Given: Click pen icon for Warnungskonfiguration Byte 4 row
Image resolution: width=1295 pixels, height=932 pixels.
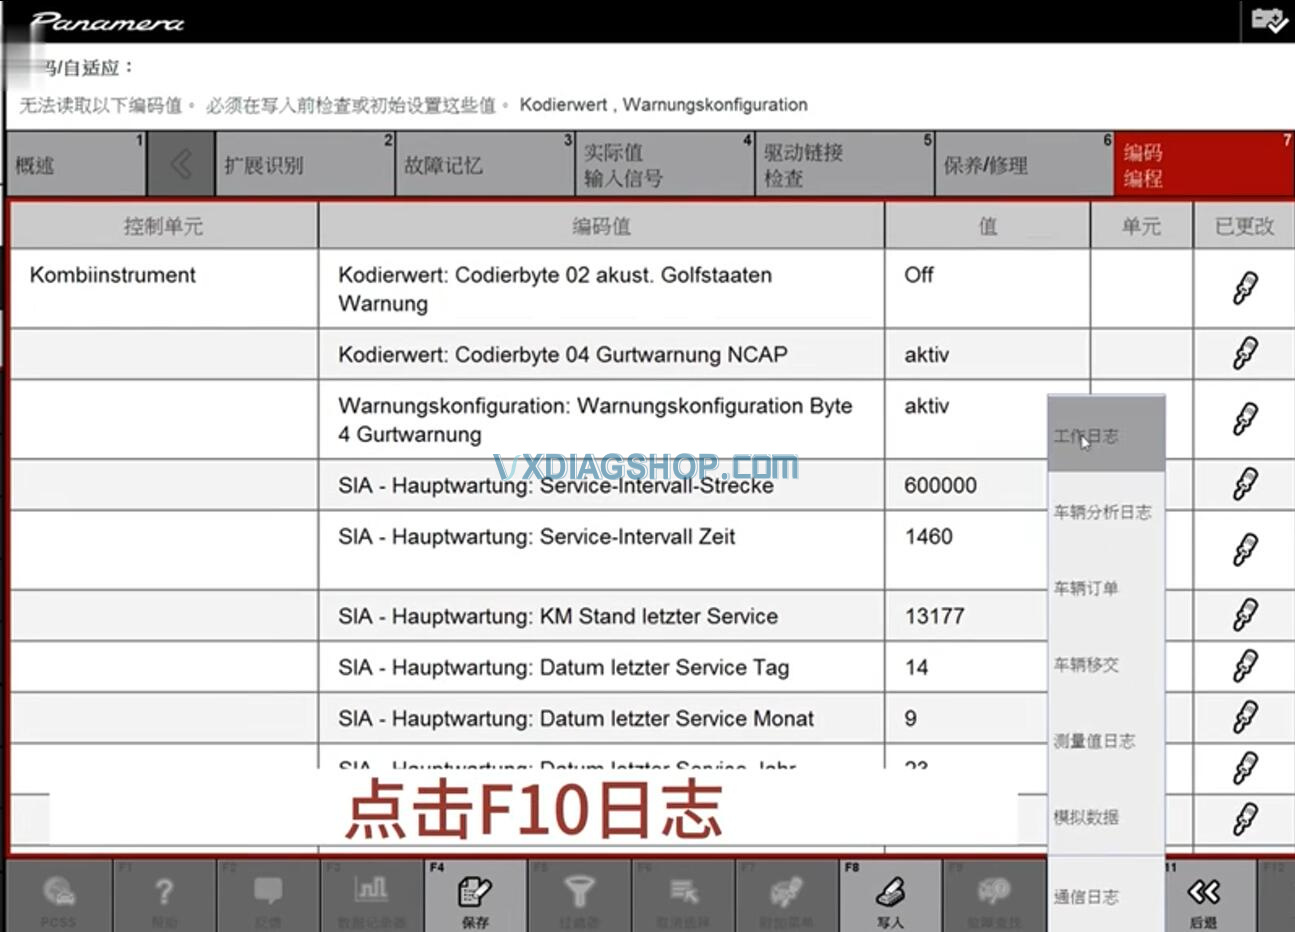Looking at the screenshot, I should 1244,419.
